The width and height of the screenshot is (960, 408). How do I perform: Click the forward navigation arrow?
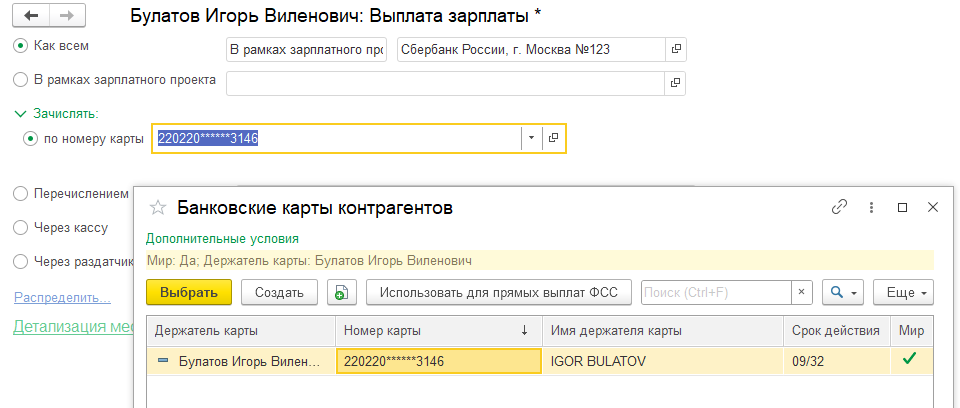[x=66, y=17]
